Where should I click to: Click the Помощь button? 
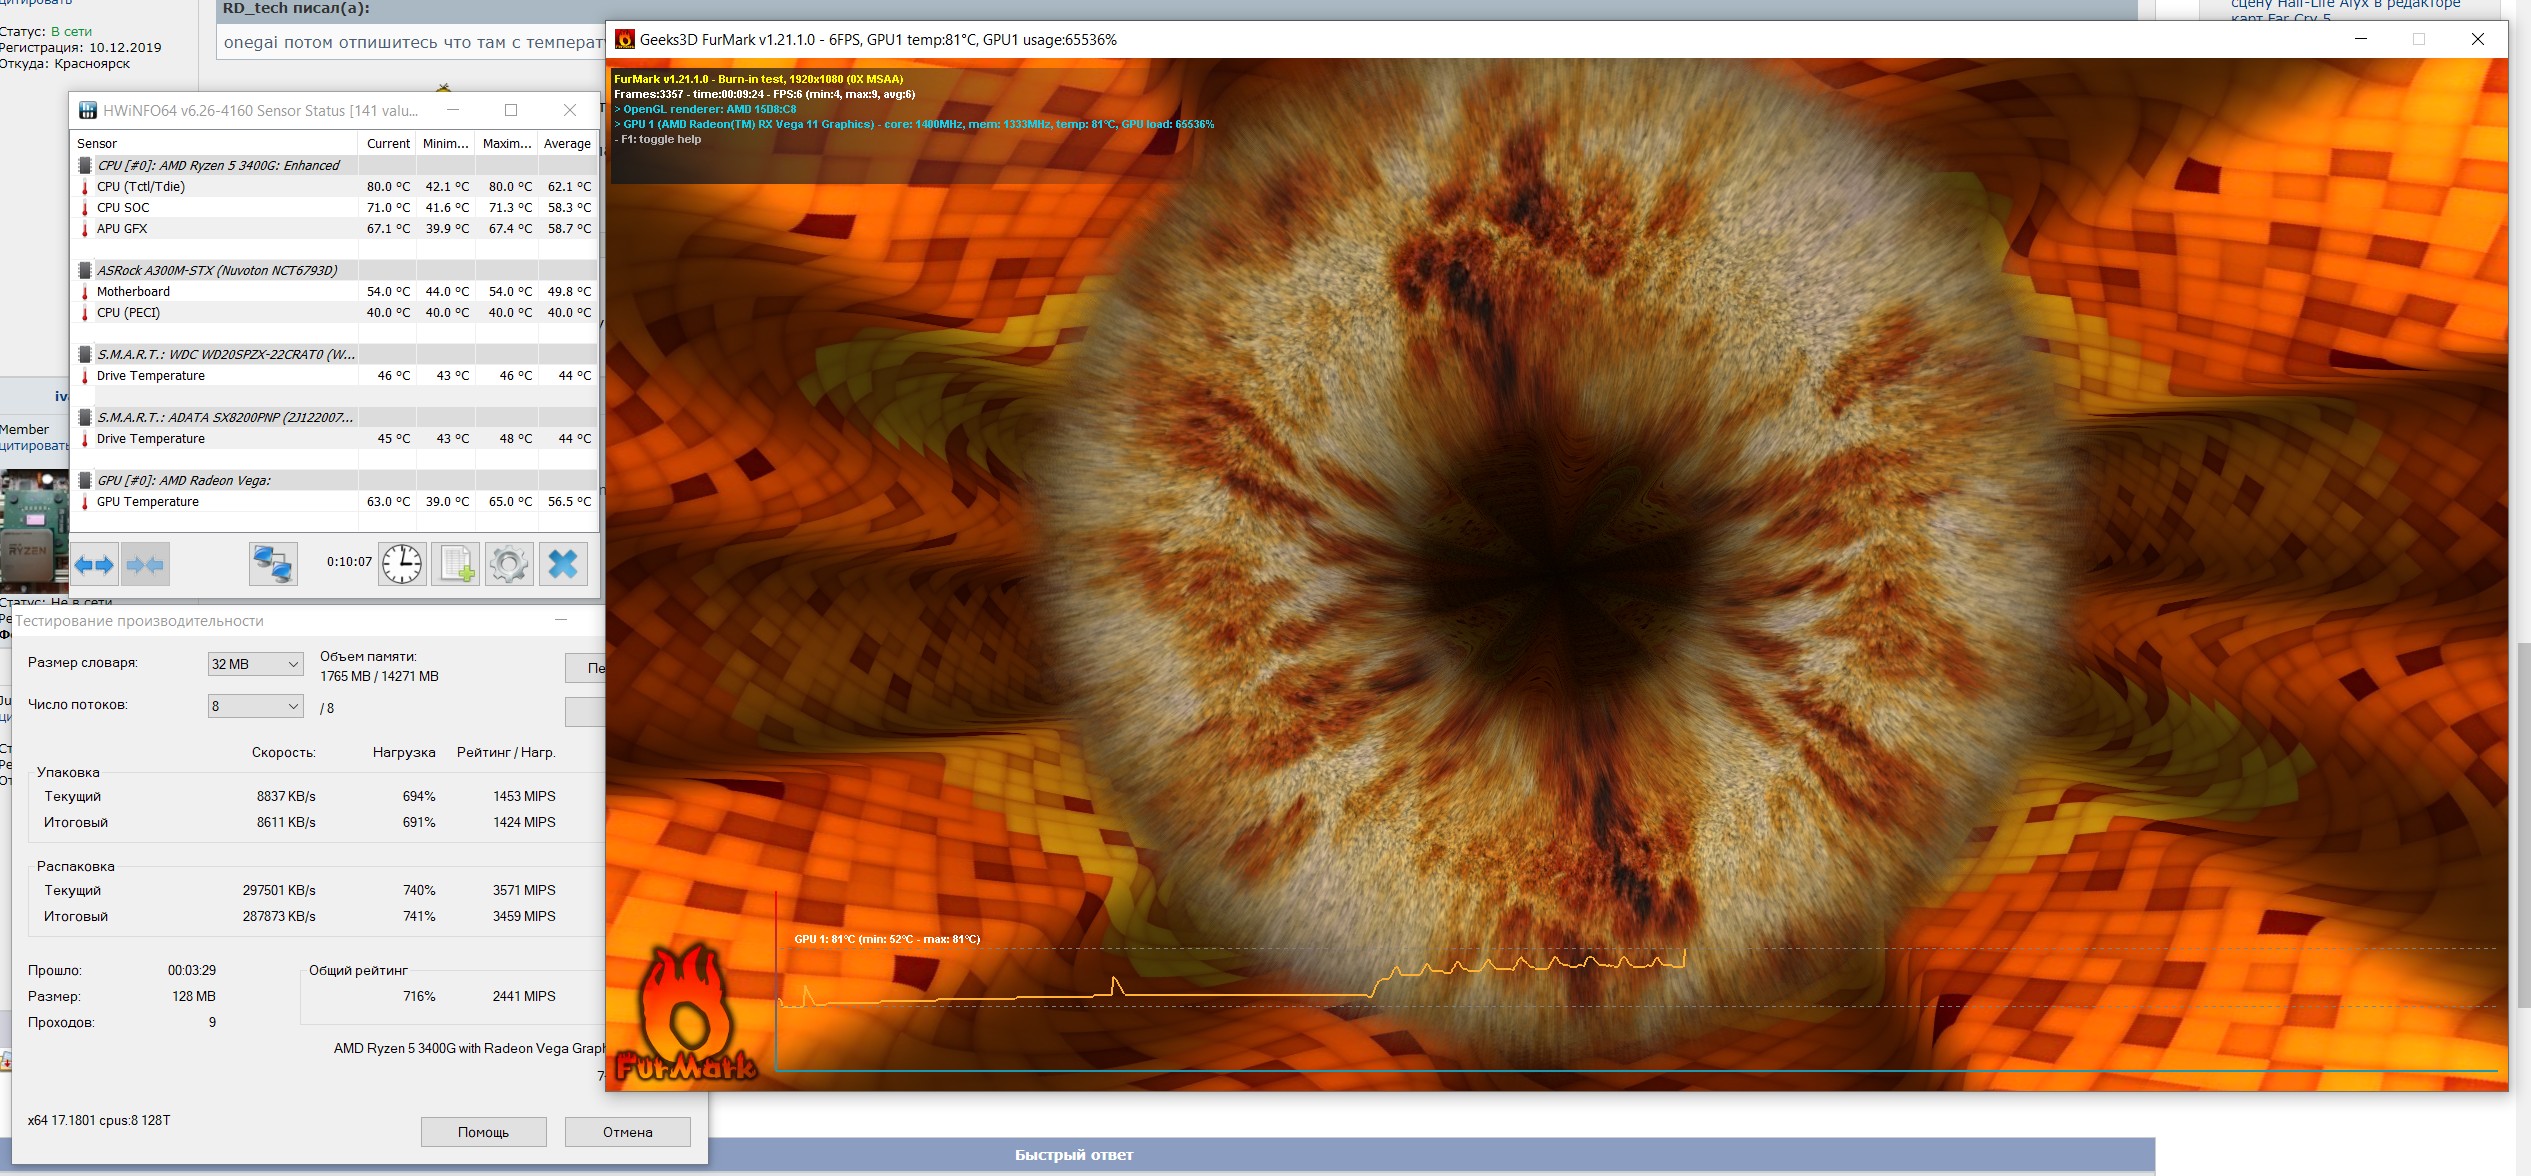tap(483, 1132)
